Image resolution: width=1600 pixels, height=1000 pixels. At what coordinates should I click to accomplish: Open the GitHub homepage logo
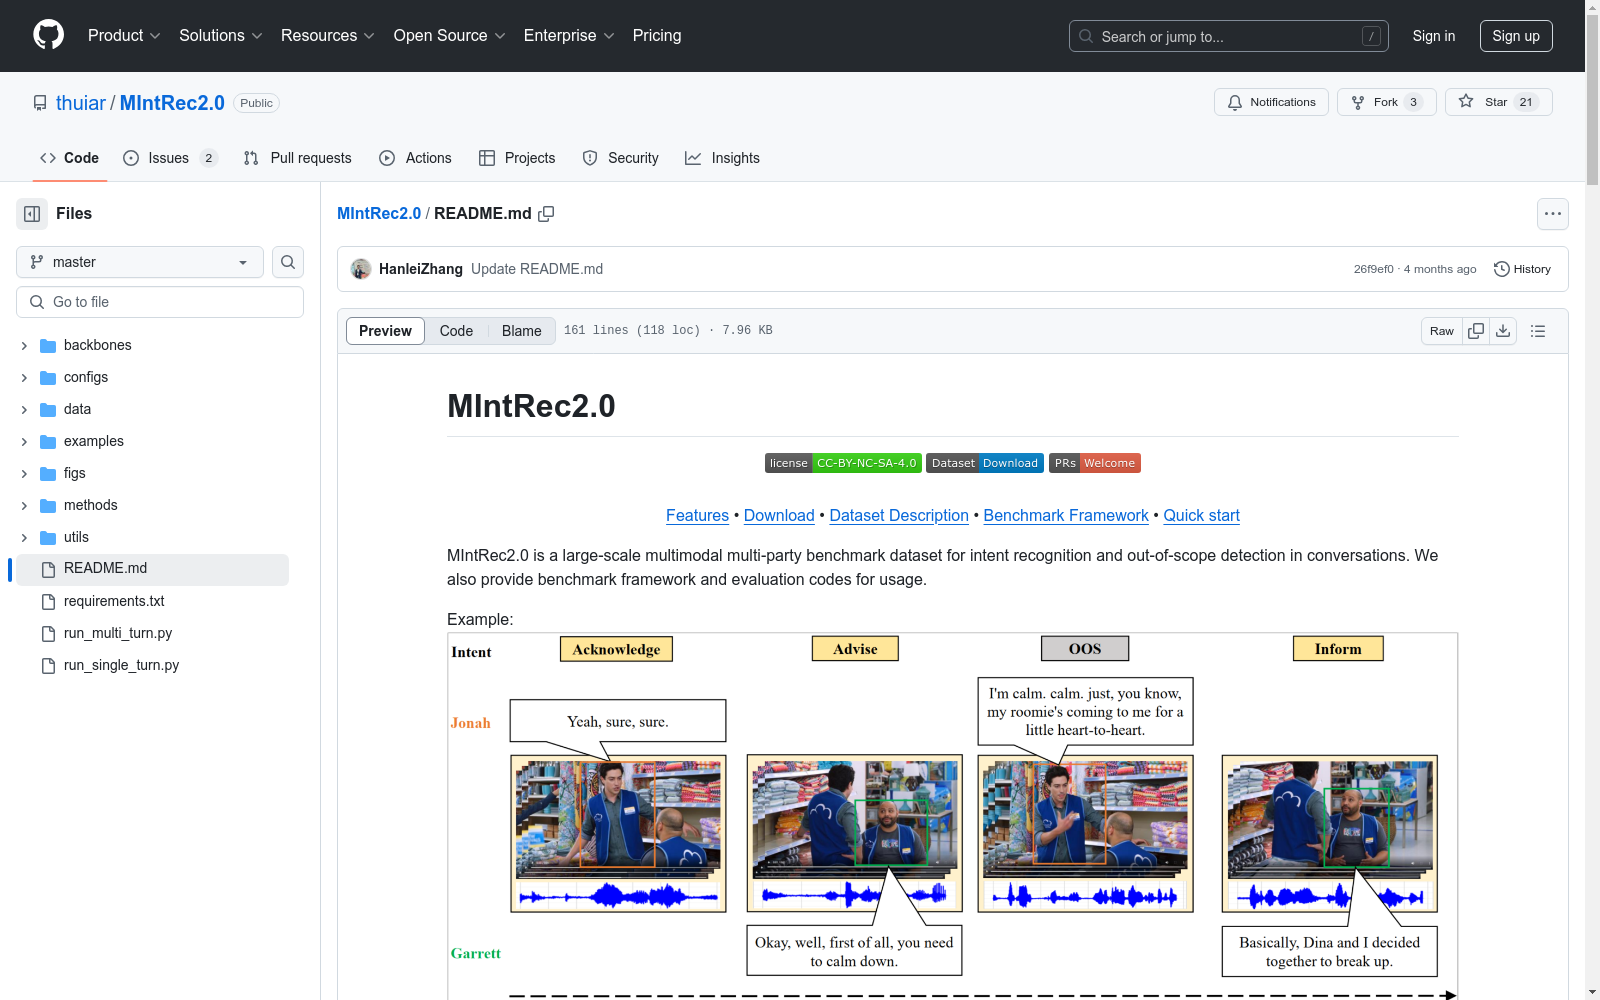[x=48, y=35]
